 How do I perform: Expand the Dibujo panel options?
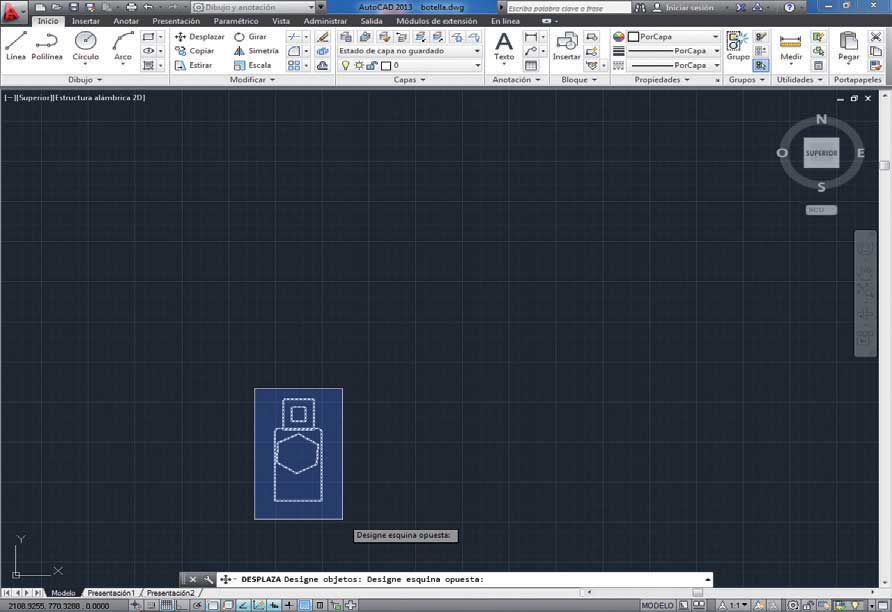click(x=85, y=79)
